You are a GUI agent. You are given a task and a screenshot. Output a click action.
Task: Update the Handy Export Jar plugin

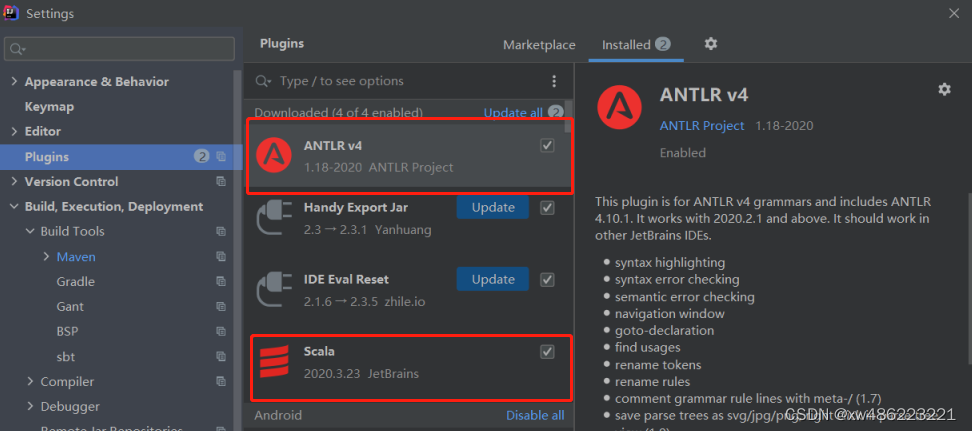493,208
